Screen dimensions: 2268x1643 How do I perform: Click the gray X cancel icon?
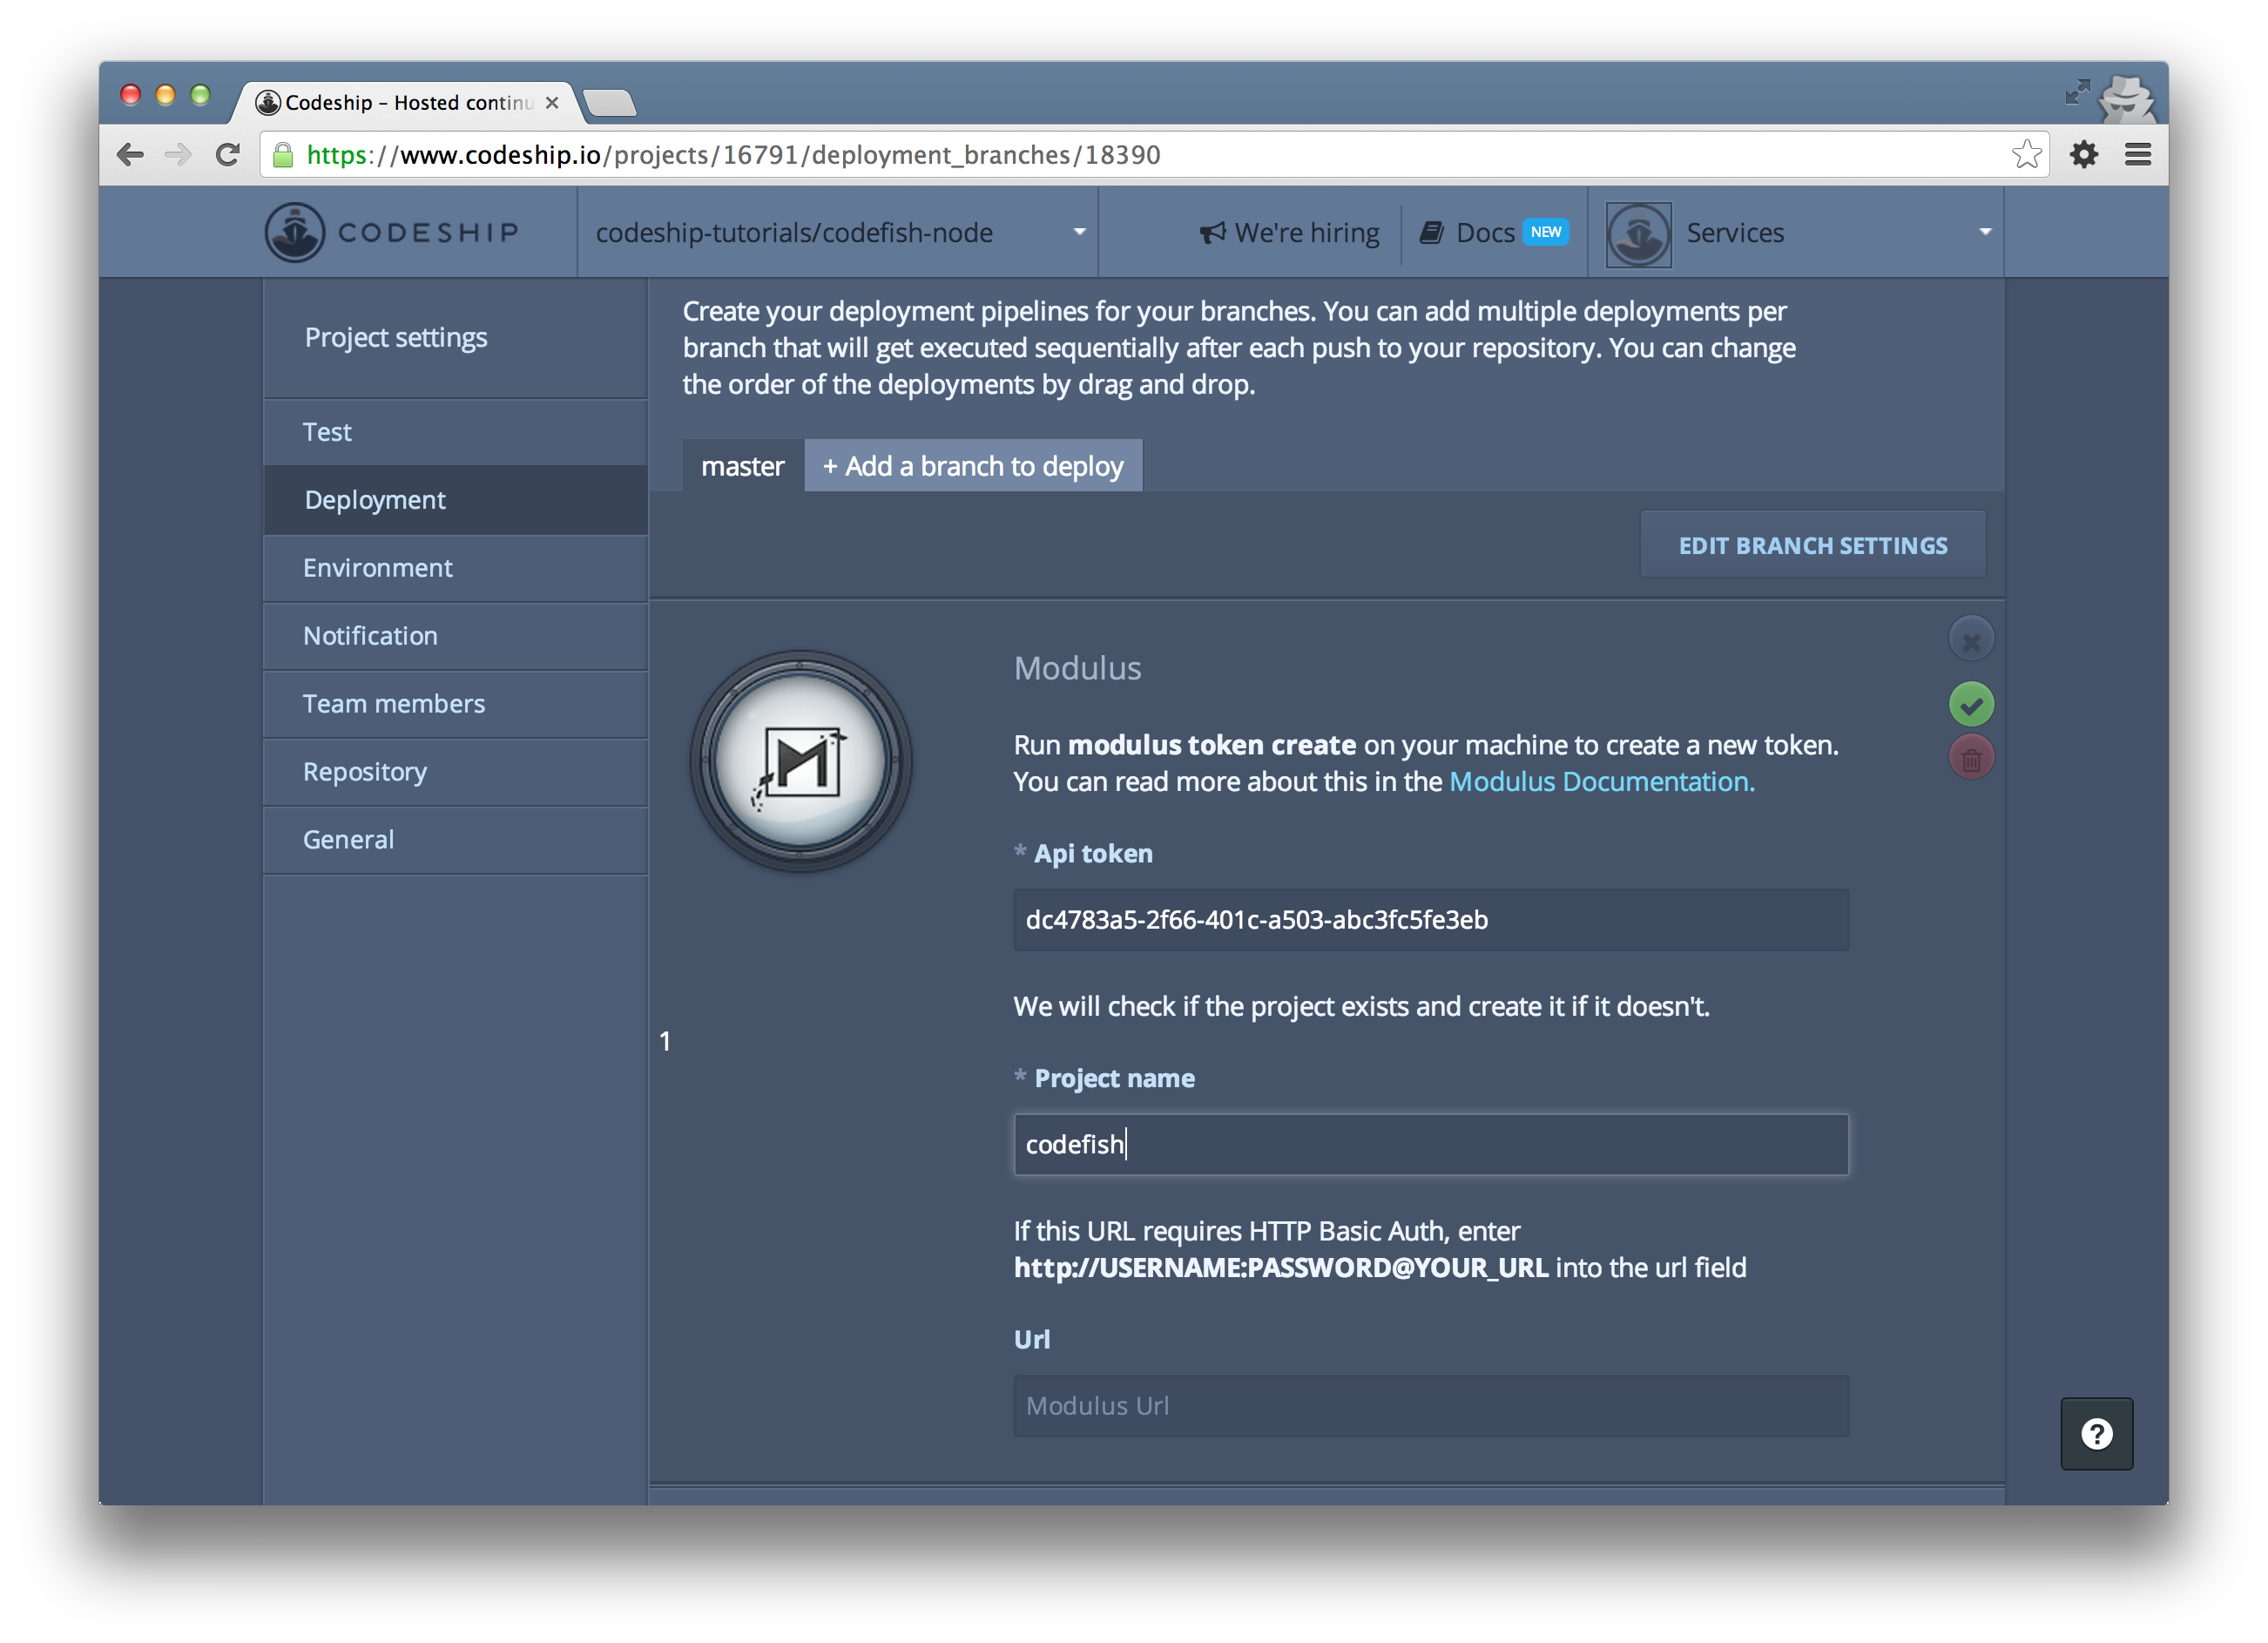[x=1970, y=640]
